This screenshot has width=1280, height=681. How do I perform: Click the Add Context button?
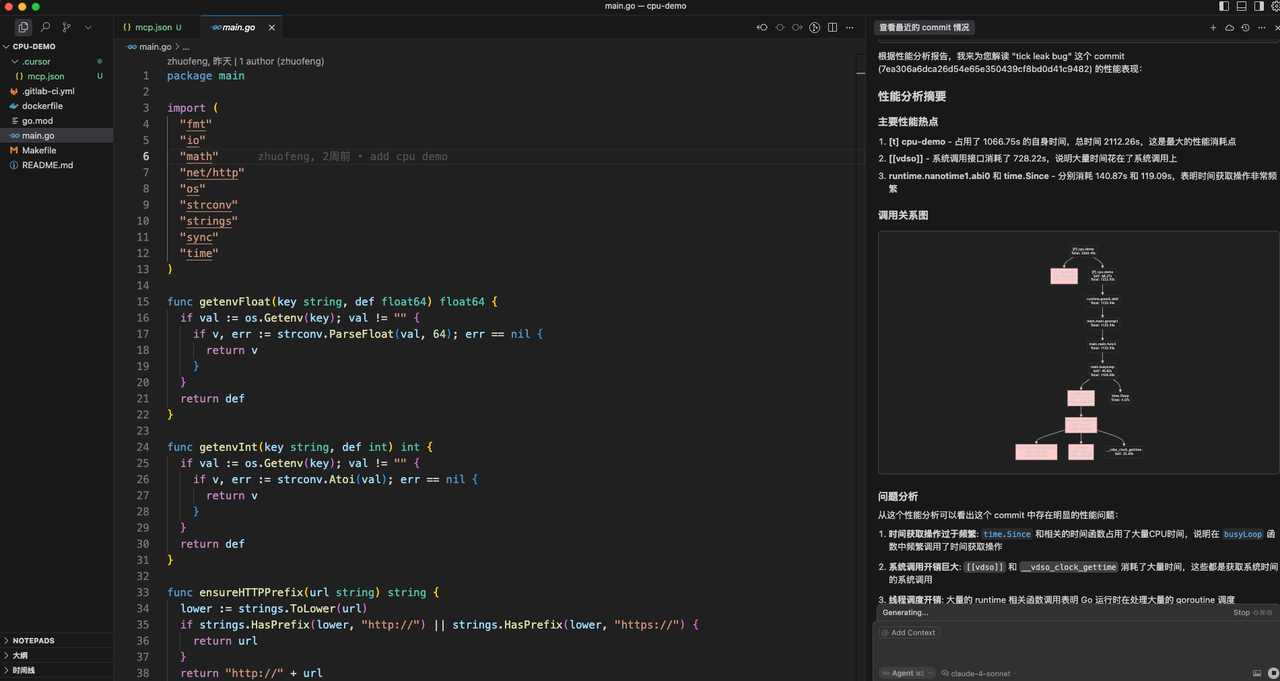click(x=909, y=632)
